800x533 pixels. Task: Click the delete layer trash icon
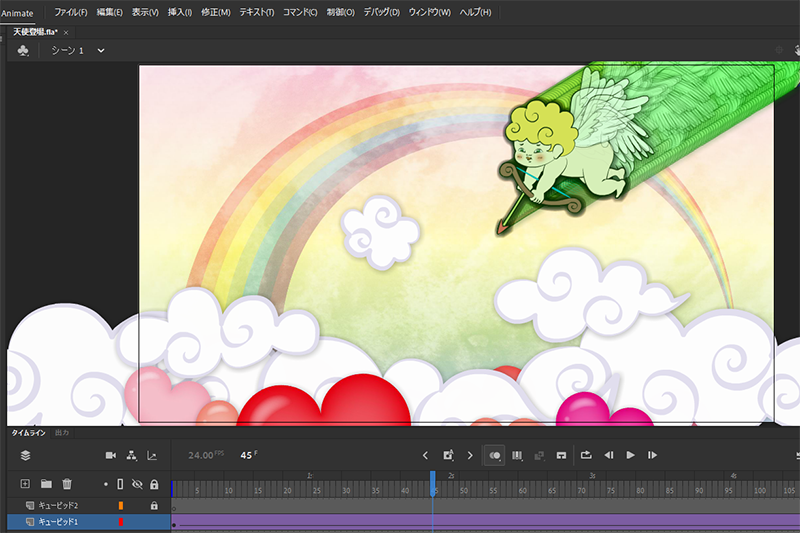67,484
